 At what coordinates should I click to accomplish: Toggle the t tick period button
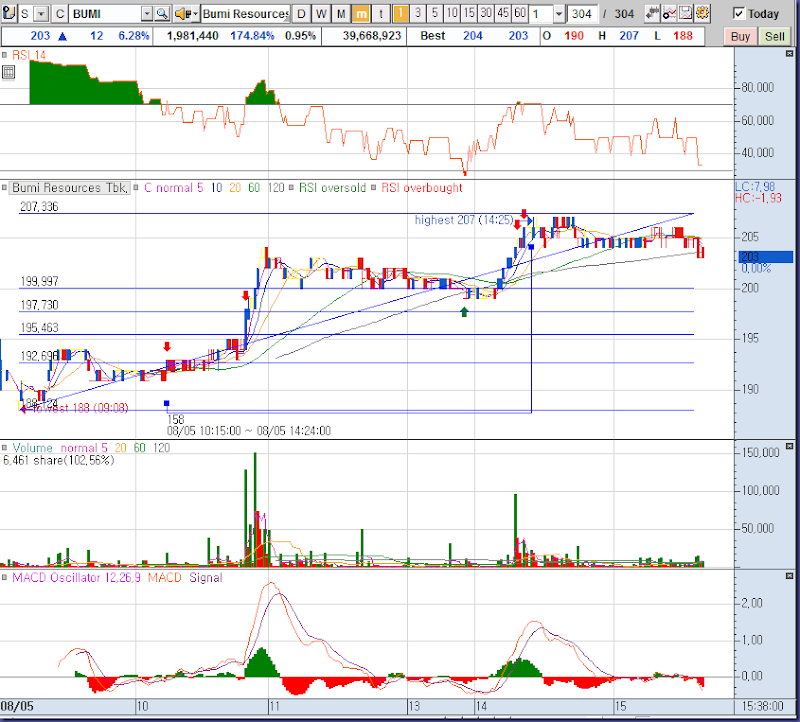click(381, 14)
